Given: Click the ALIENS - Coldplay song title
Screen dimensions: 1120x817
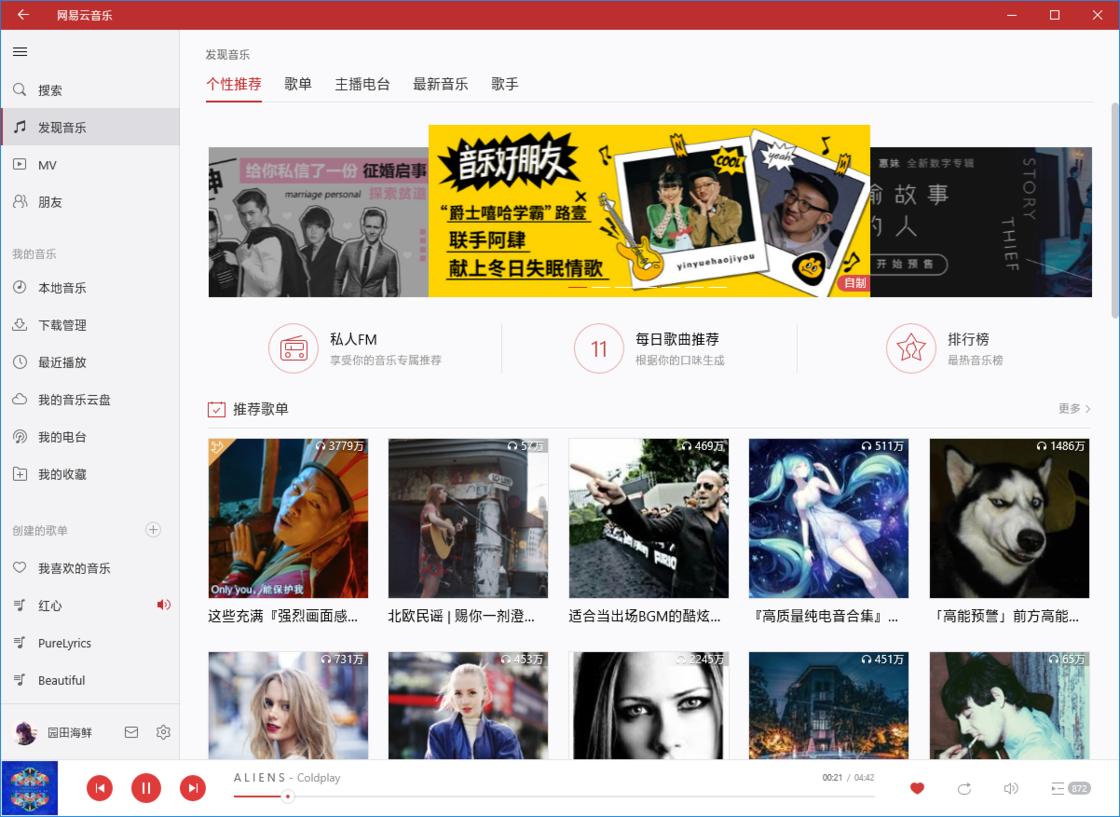Looking at the screenshot, I should tap(287, 778).
